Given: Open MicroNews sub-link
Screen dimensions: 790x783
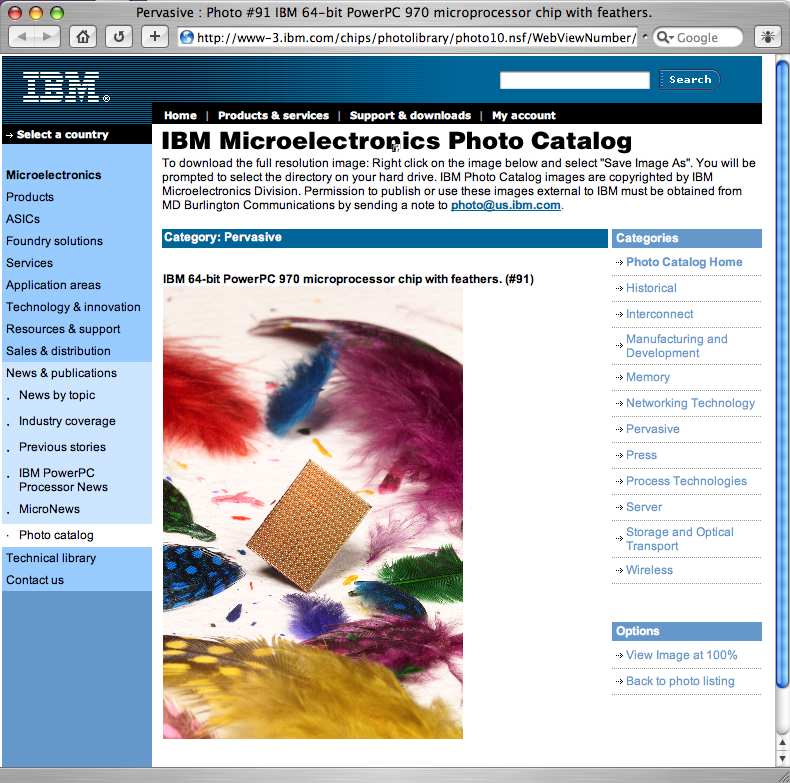Looking at the screenshot, I should [x=49, y=509].
